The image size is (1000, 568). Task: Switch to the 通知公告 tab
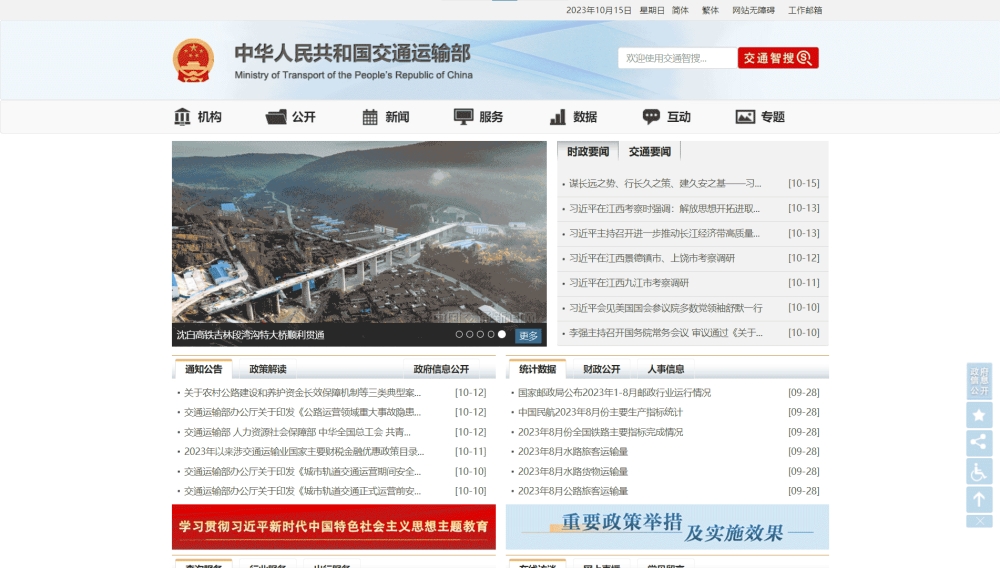click(x=203, y=369)
